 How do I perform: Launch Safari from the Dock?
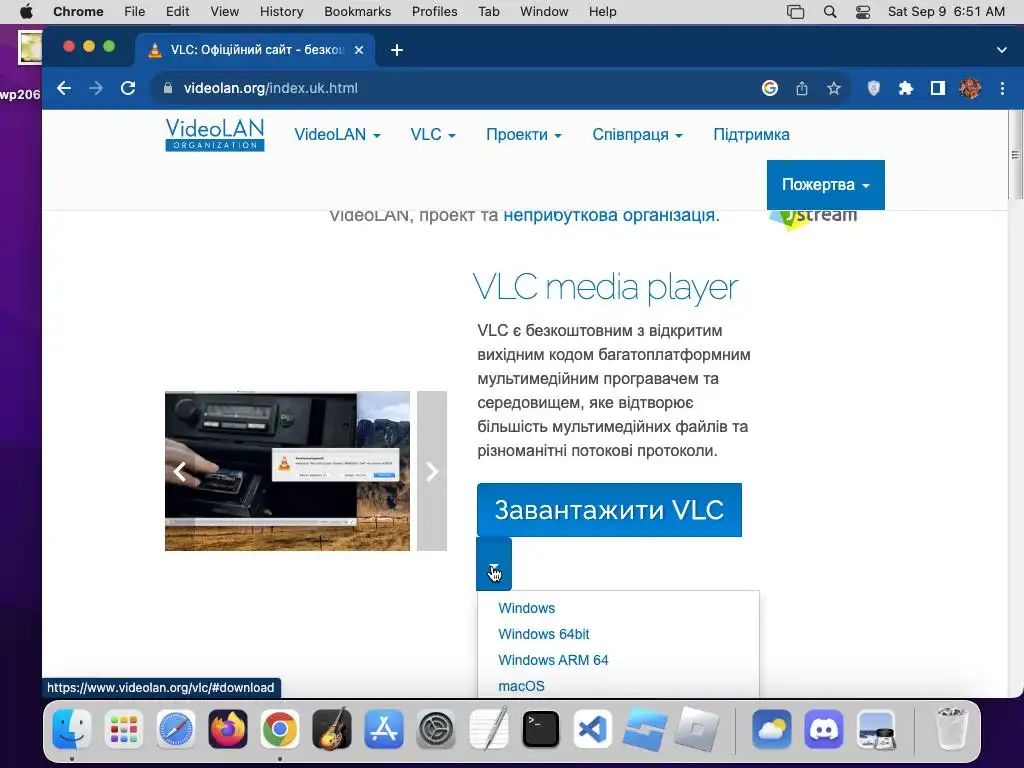pyautogui.click(x=176, y=729)
